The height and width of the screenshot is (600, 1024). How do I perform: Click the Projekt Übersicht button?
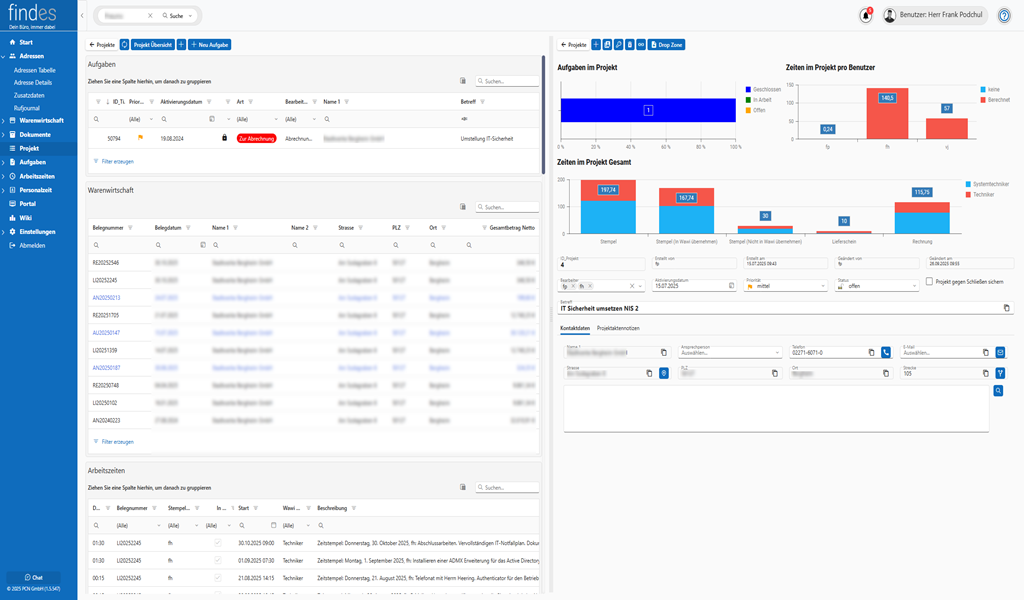tap(153, 45)
